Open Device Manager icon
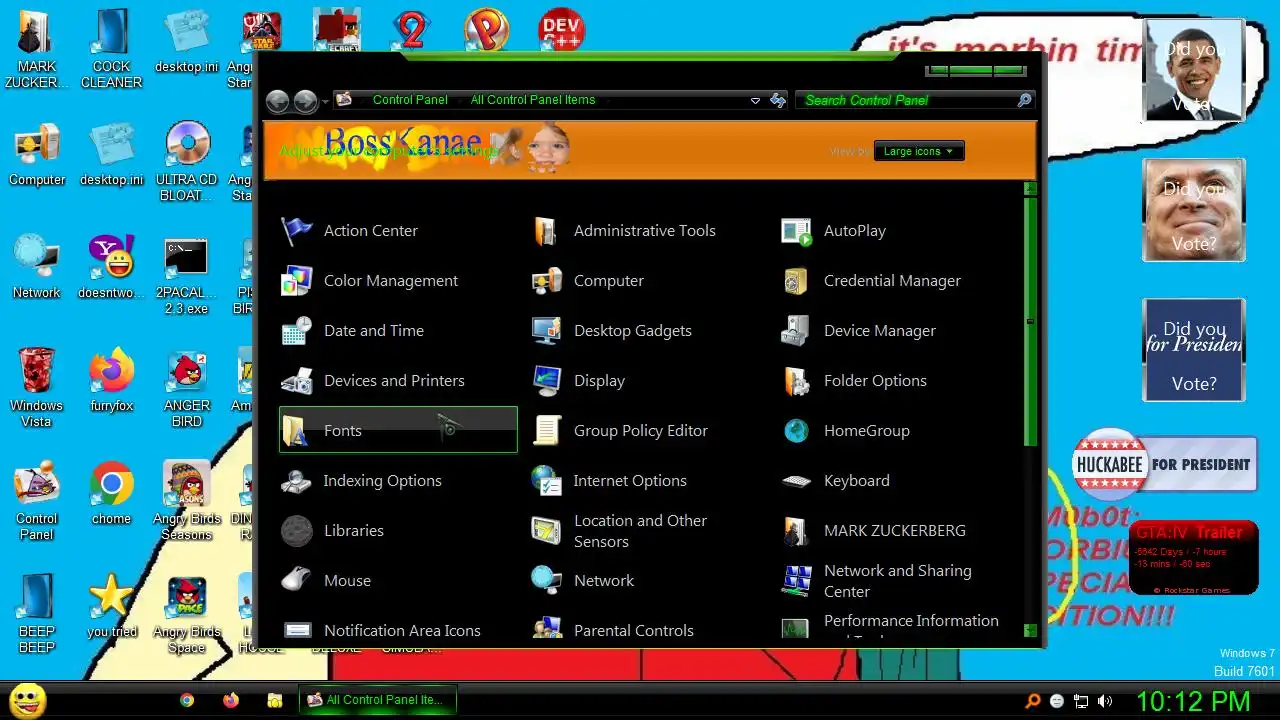The image size is (1280, 720). [796, 331]
